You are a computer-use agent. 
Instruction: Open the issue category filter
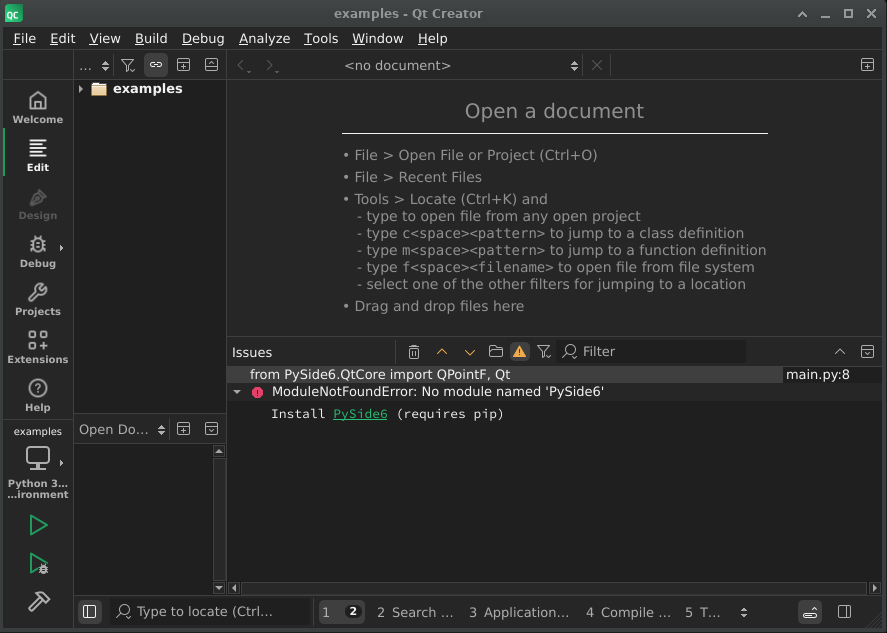(544, 352)
